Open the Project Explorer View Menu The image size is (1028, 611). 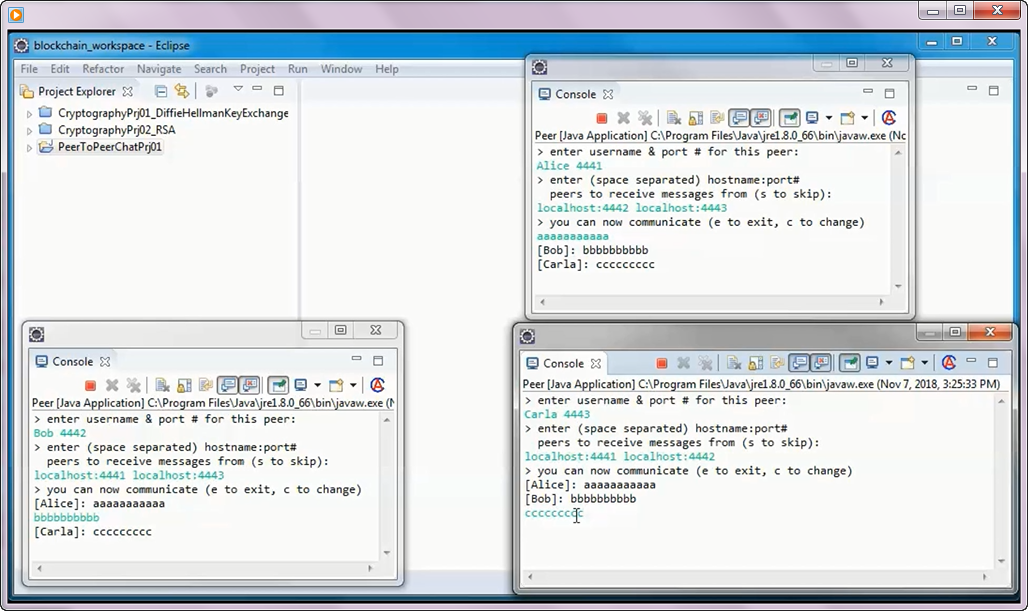(238, 90)
